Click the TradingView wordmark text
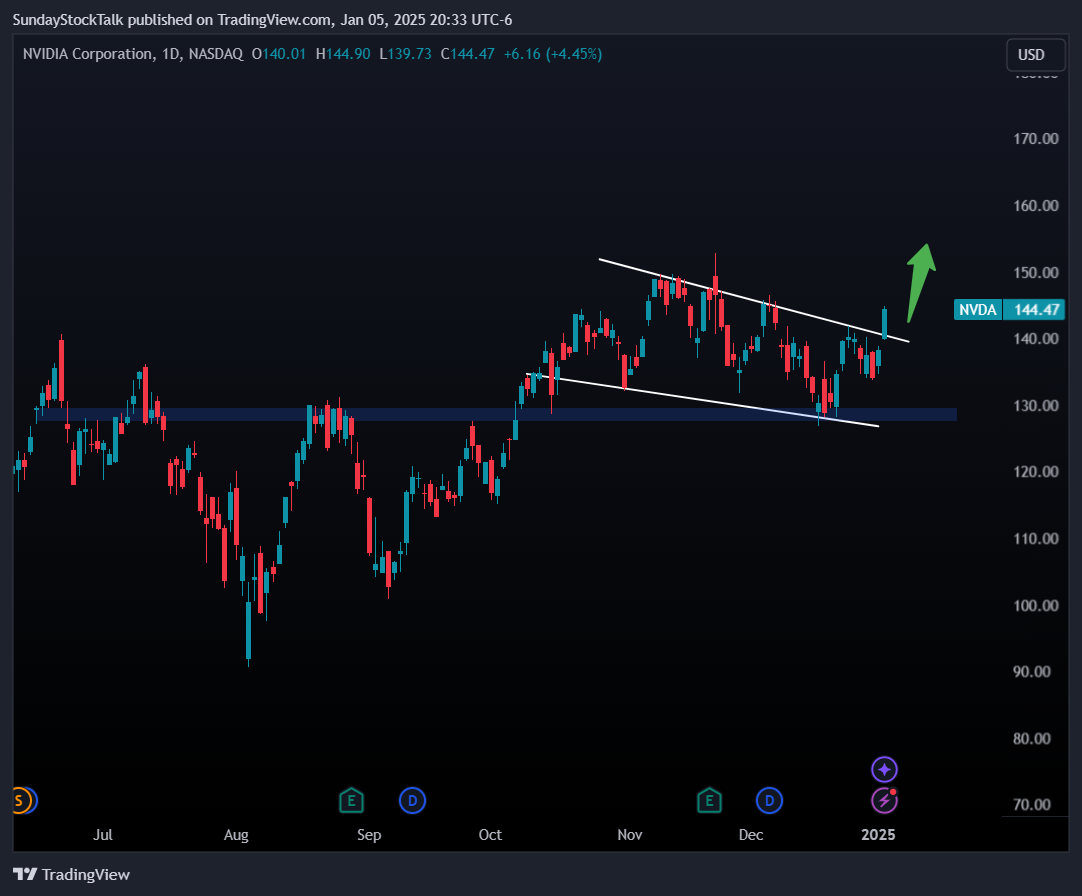This screenshot has width=1082, height=896. point(86,875)
